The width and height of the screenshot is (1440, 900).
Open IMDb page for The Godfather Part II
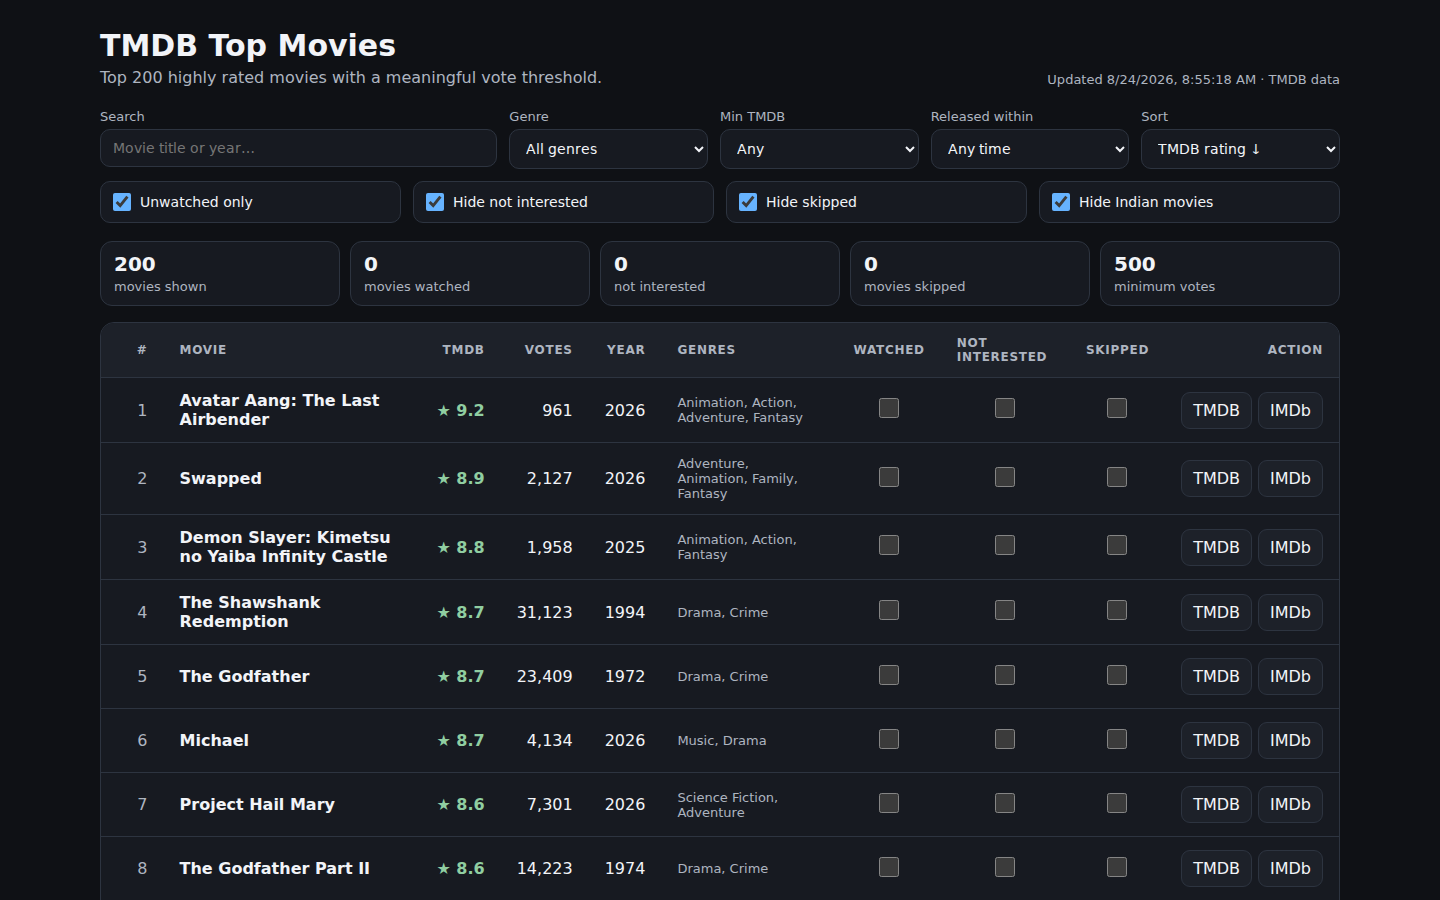tap(1290, 868)
